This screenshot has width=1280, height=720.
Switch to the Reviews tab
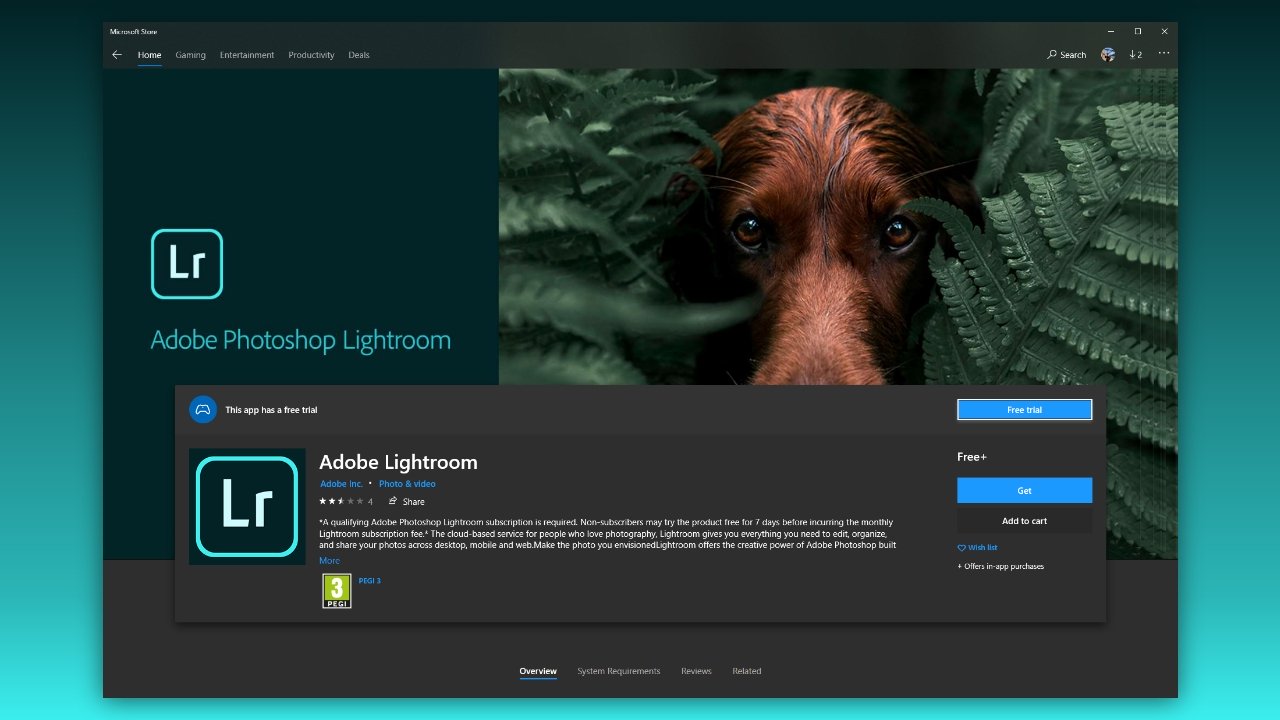(x=696, y=671)
